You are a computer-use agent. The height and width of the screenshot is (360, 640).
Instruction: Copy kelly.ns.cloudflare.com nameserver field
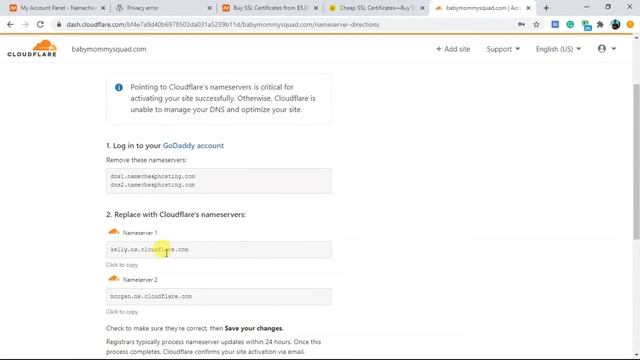pyautogui.click(x=219, y=249)
